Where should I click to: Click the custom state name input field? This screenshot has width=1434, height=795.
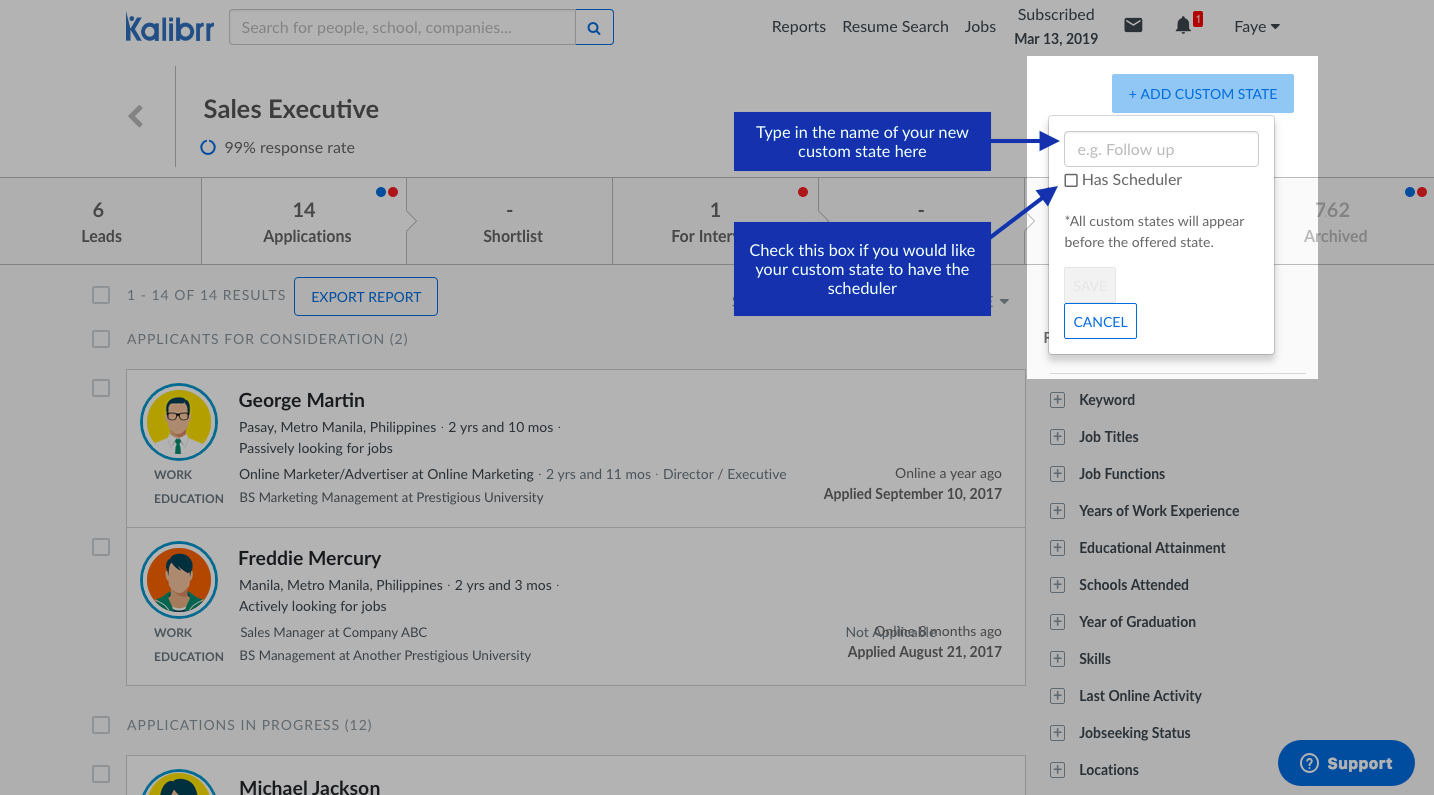click(1161, 149)
